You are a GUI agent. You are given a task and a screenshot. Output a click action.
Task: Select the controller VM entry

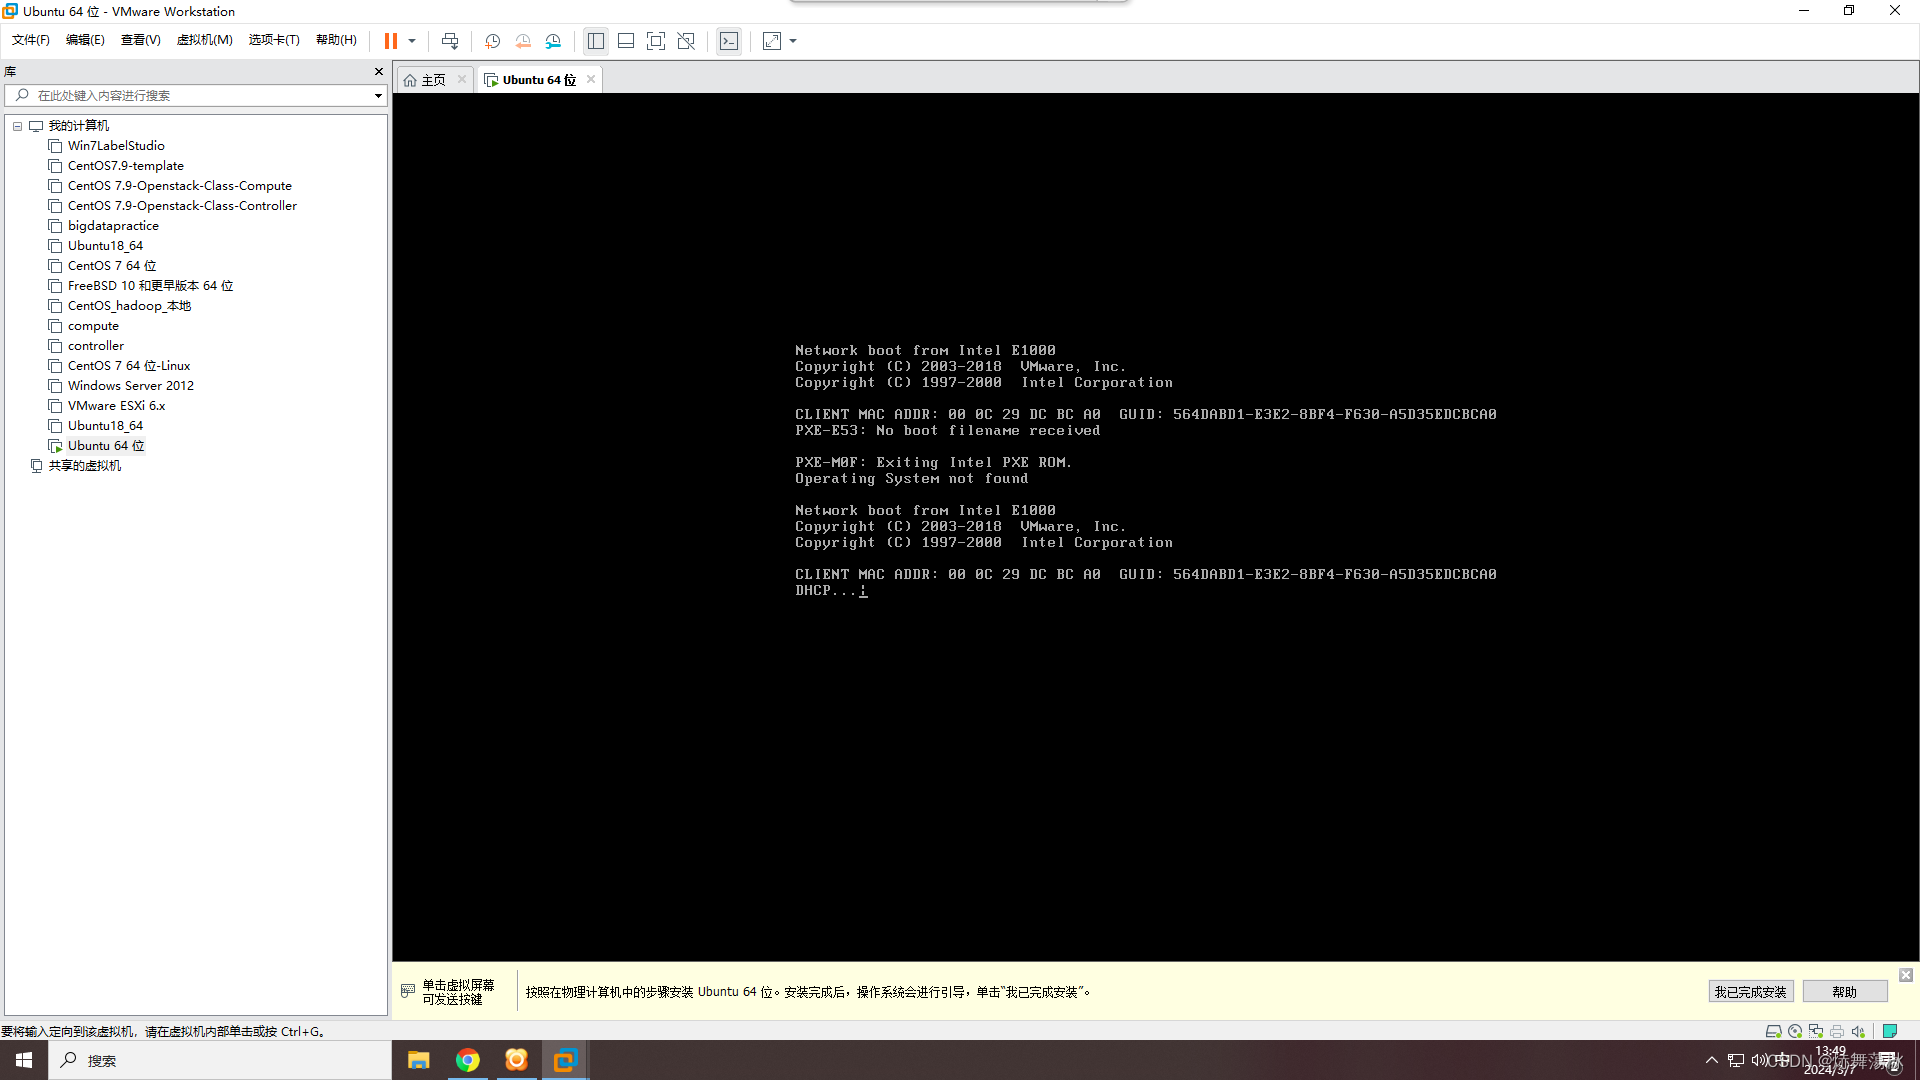click(96, 346)
